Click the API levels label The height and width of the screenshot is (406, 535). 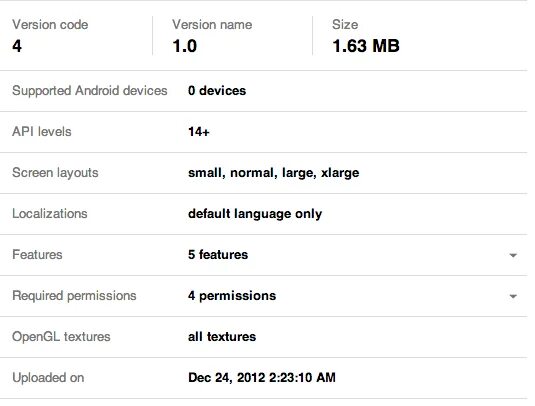point(42,132)
